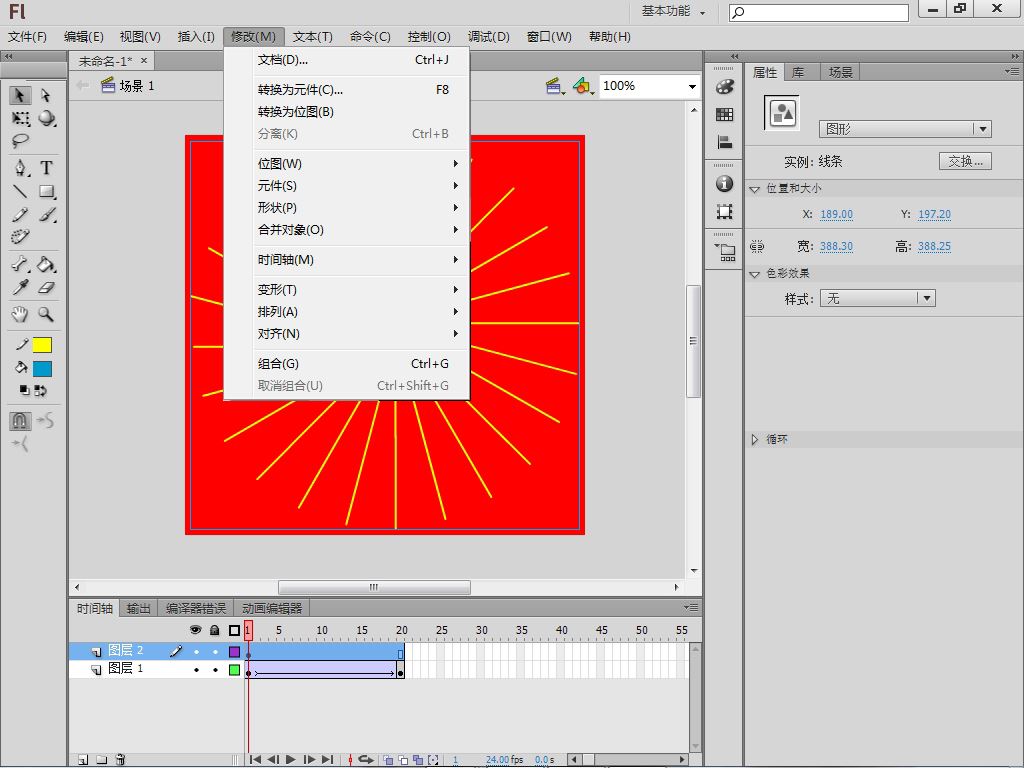Select the Pen tool
Screen dimensions: 1024x768
[20, 168]
